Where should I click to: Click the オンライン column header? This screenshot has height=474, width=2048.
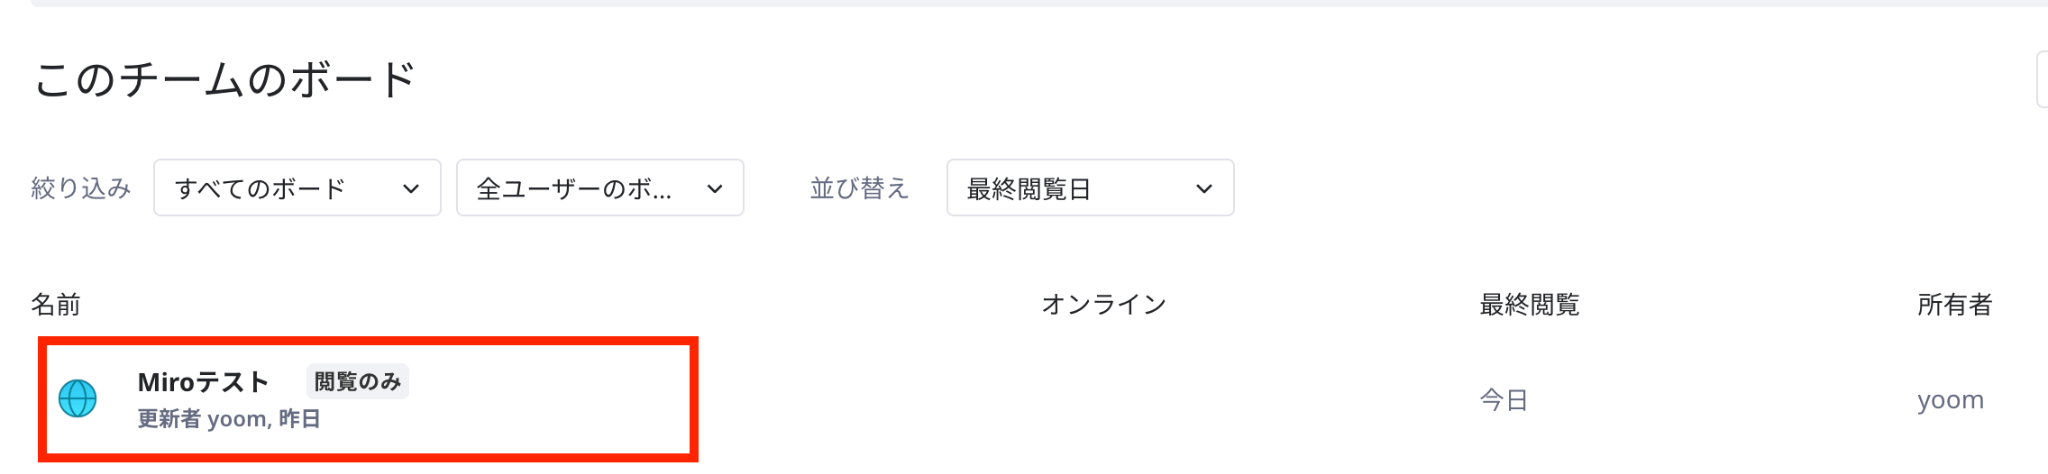pos(1103,305)
